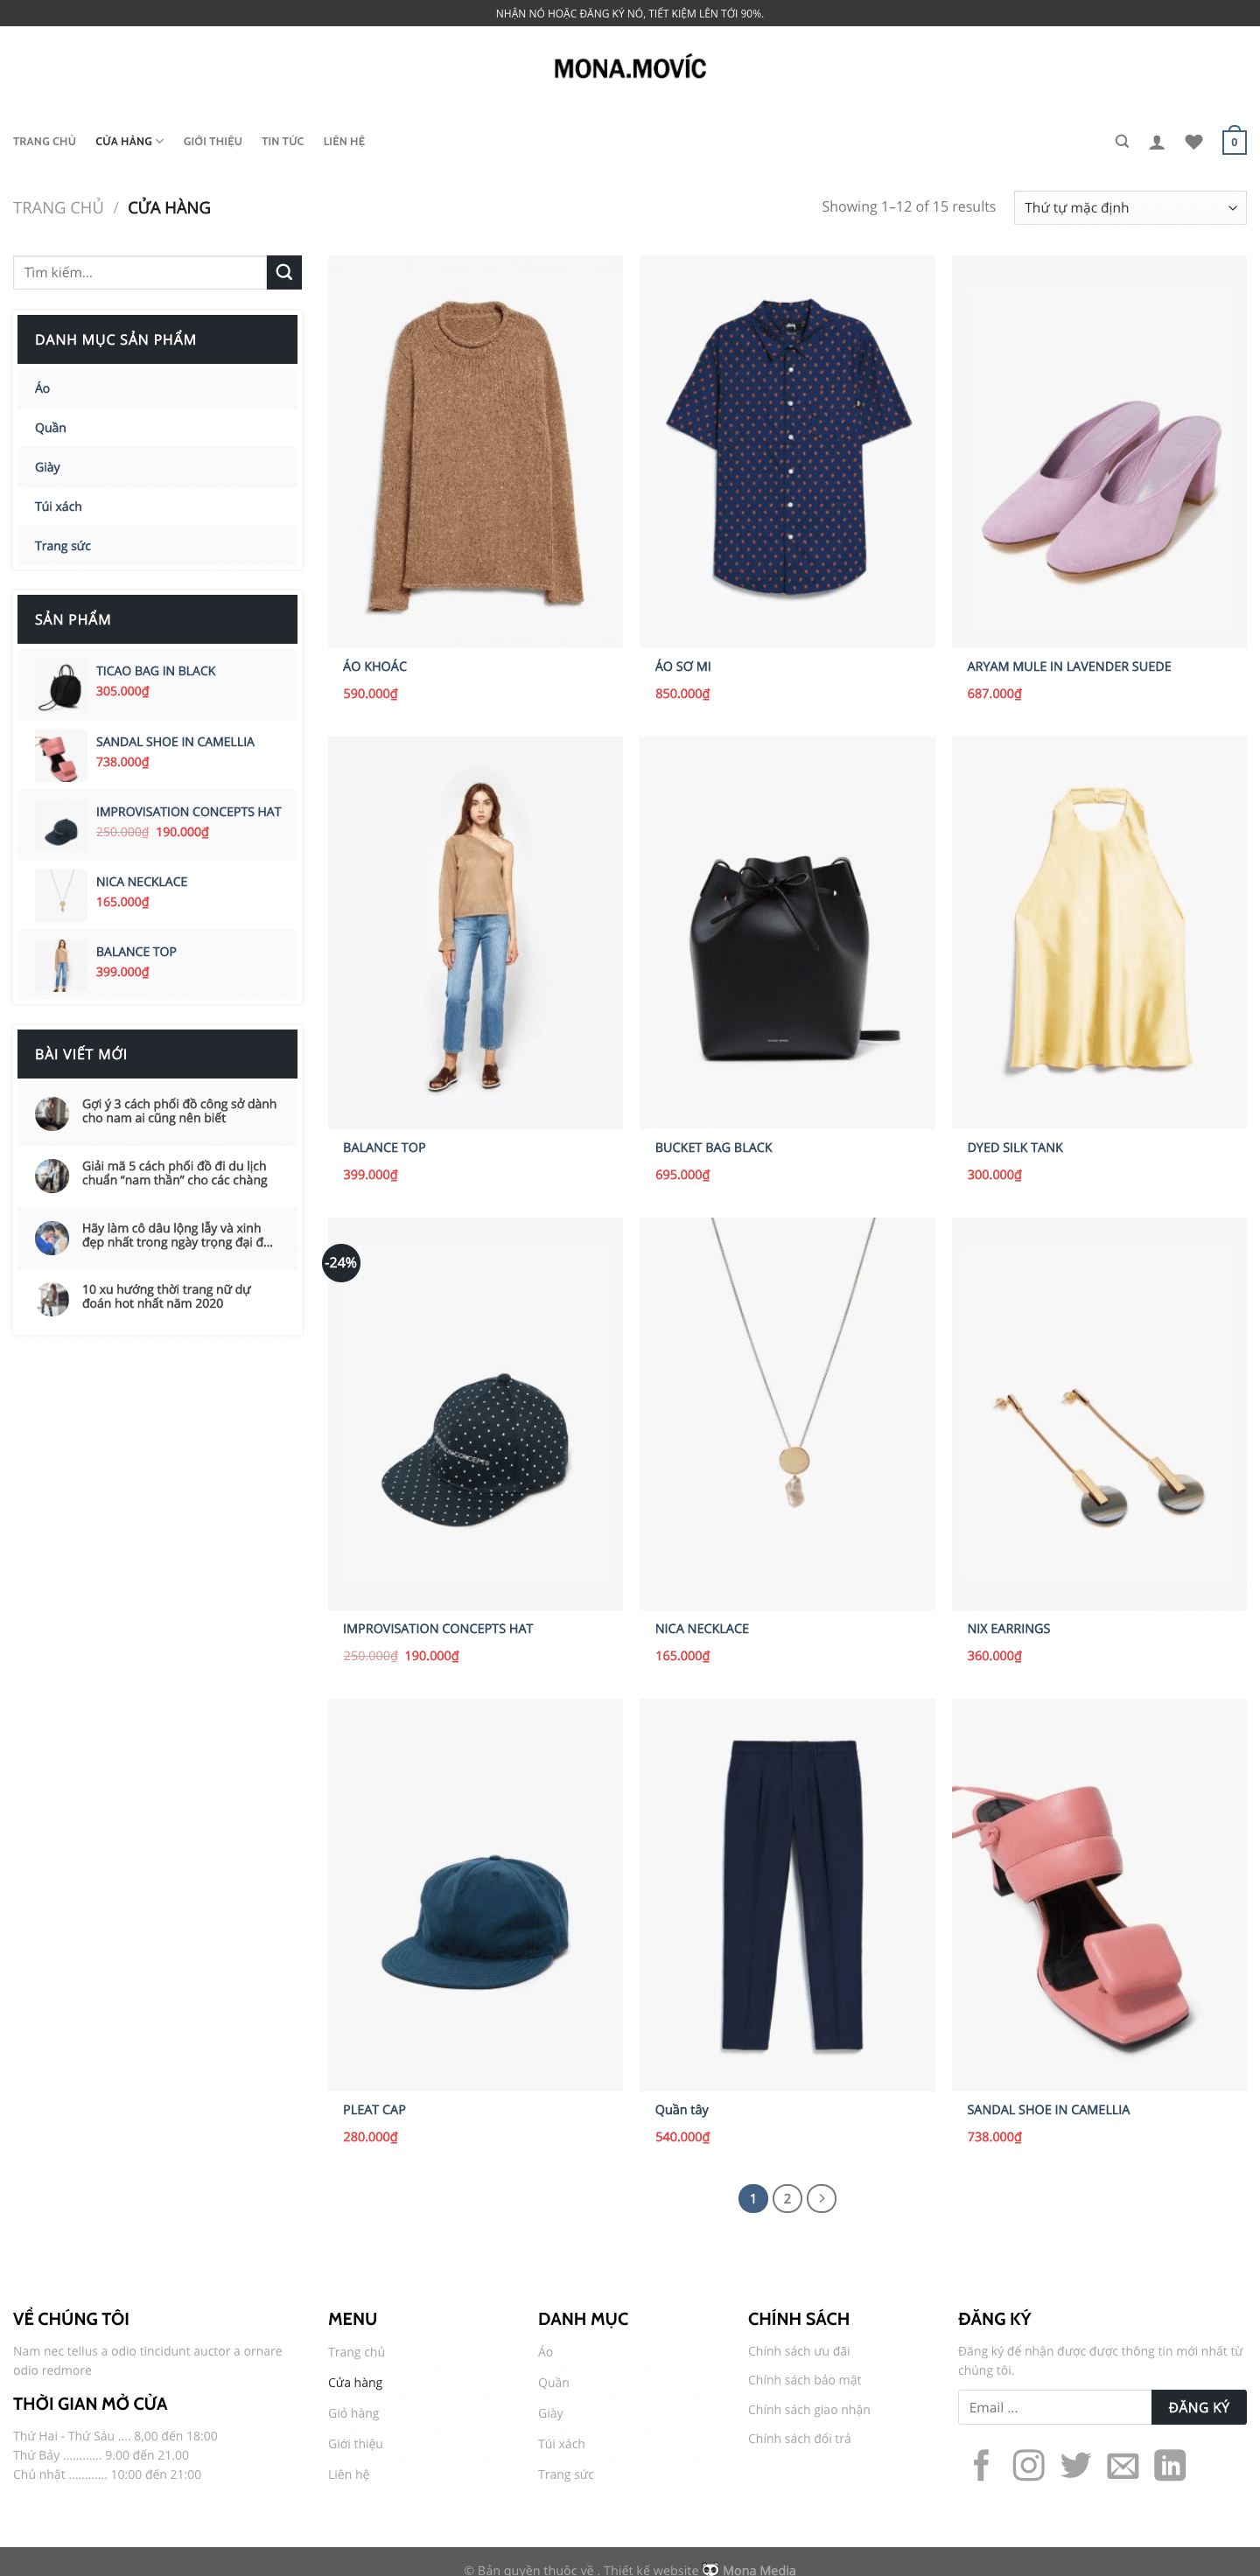Go to next page arrow
The height and width of the screenshot is (2576, 1260).
(821, 2198)
